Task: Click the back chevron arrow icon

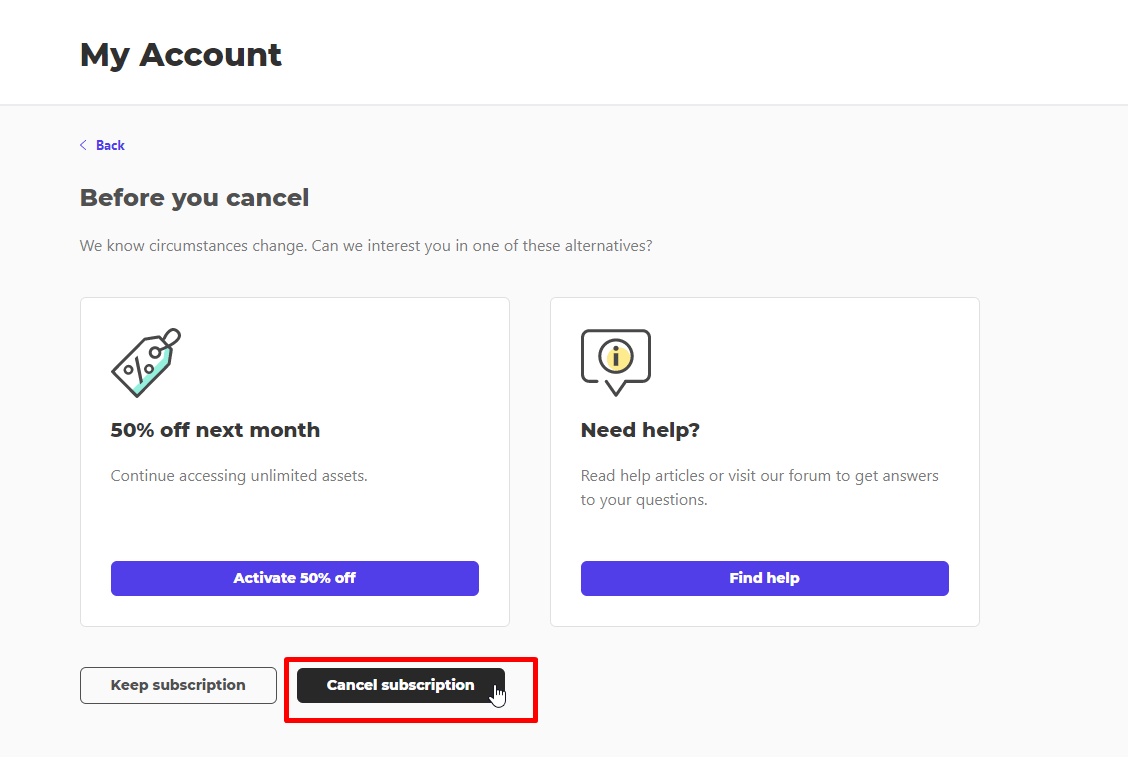Action: pyautogui.click(x=84, y=145)
